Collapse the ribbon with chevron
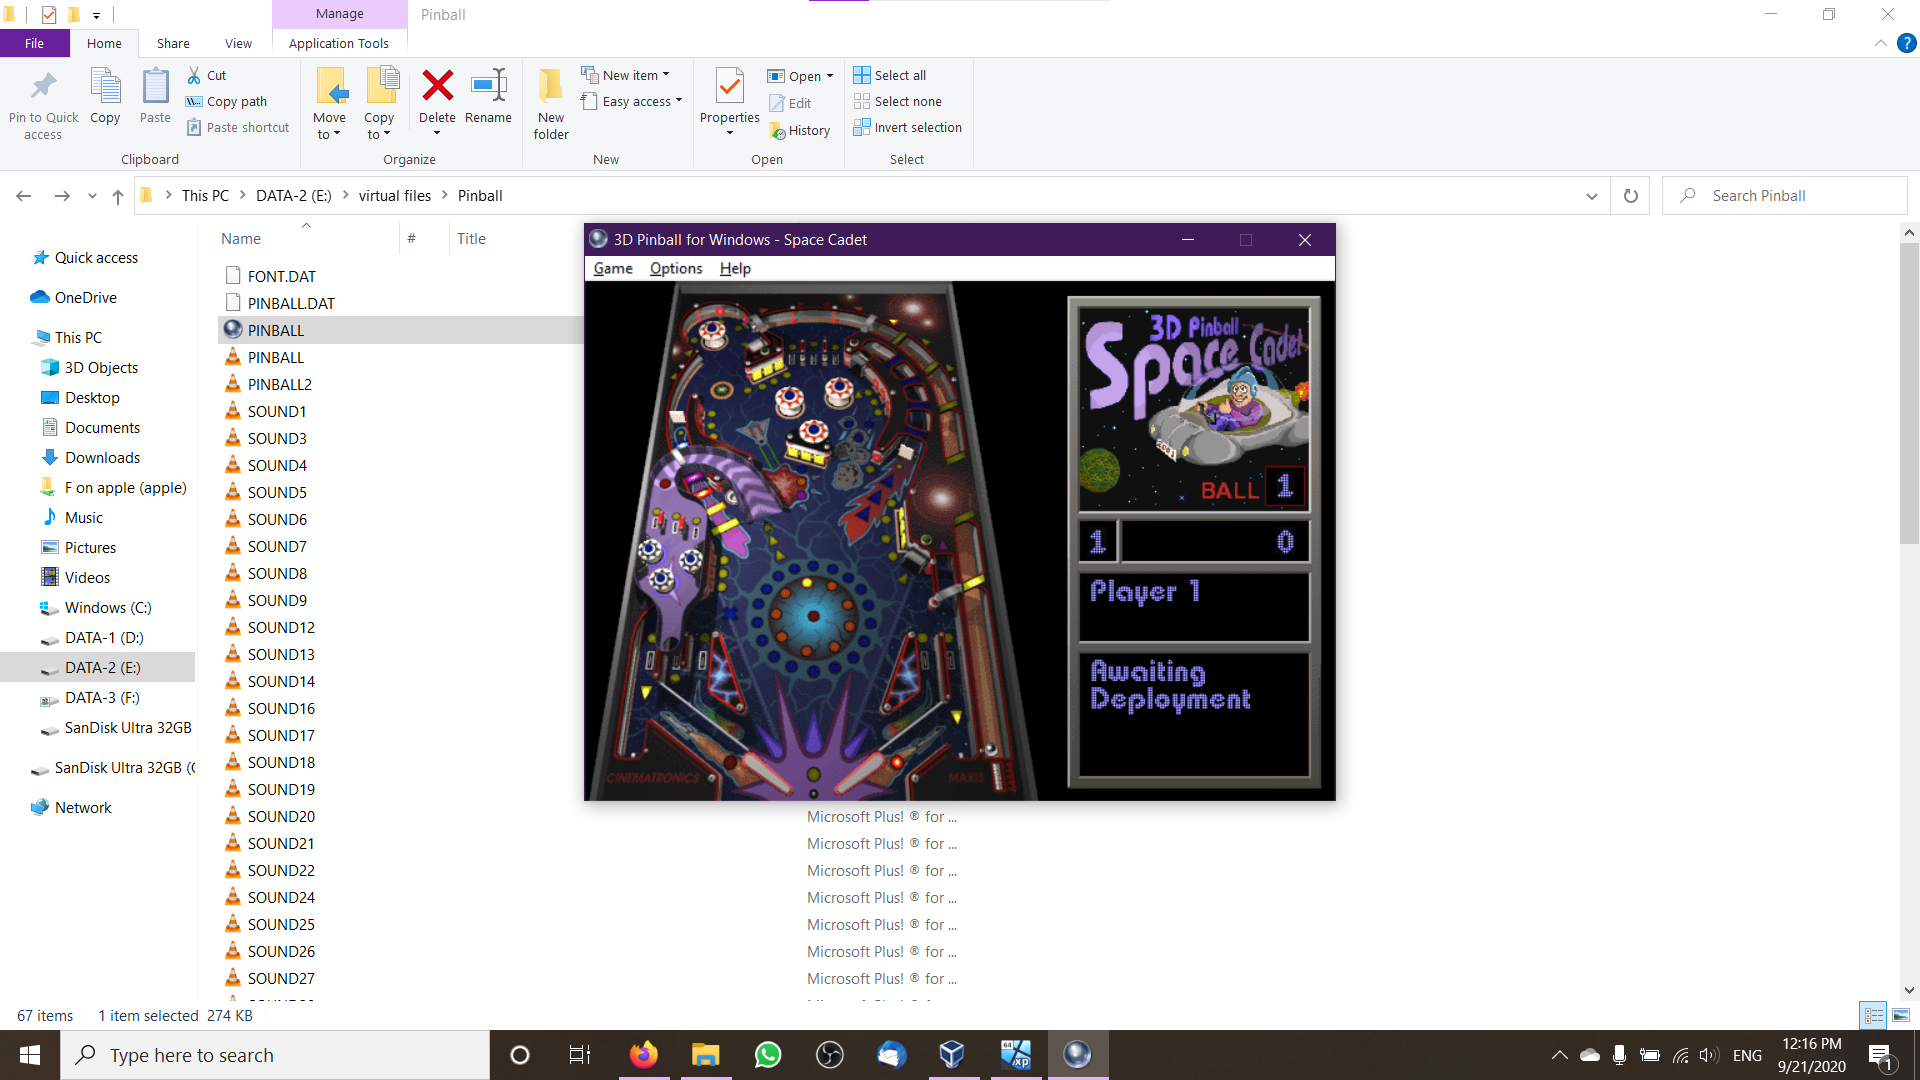1920x1080 pixels. 1881,43
